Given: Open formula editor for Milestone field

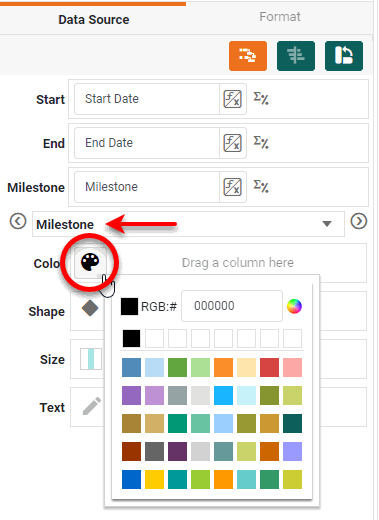Looking at the screenshot, I should pyautogui.click(x=232, y=187).
